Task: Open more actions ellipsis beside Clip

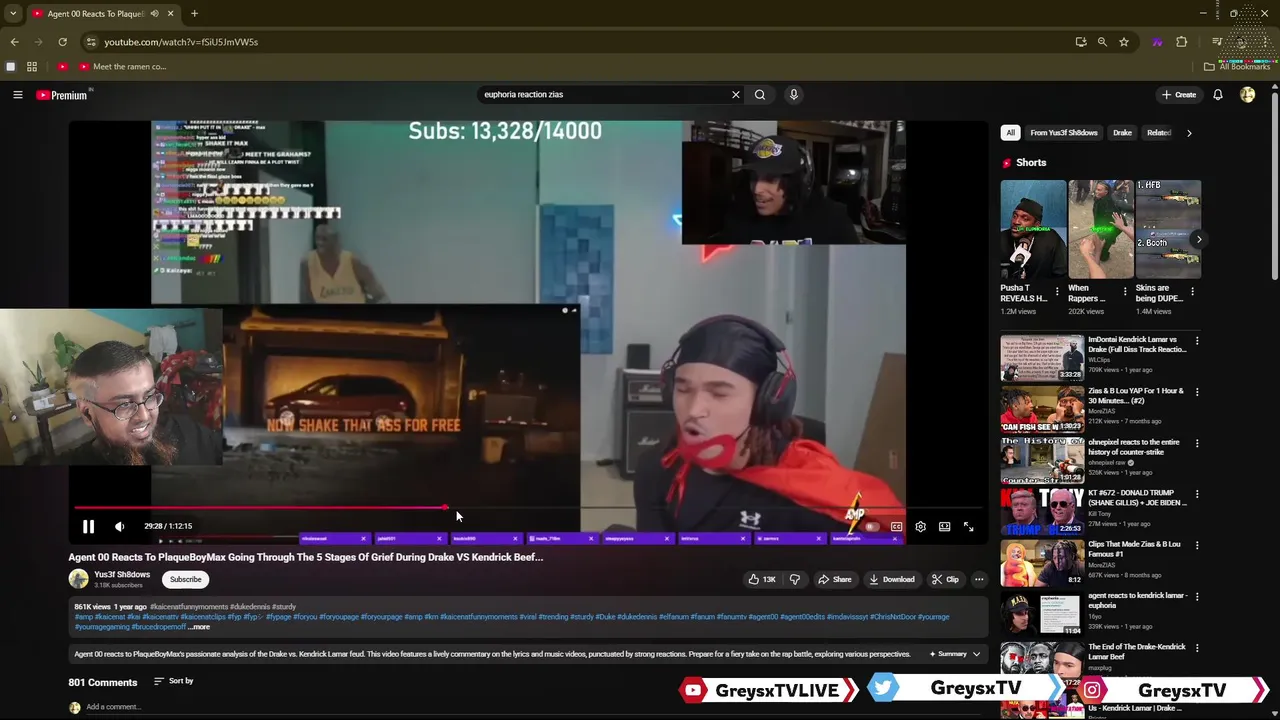Action: coord(979,579)
